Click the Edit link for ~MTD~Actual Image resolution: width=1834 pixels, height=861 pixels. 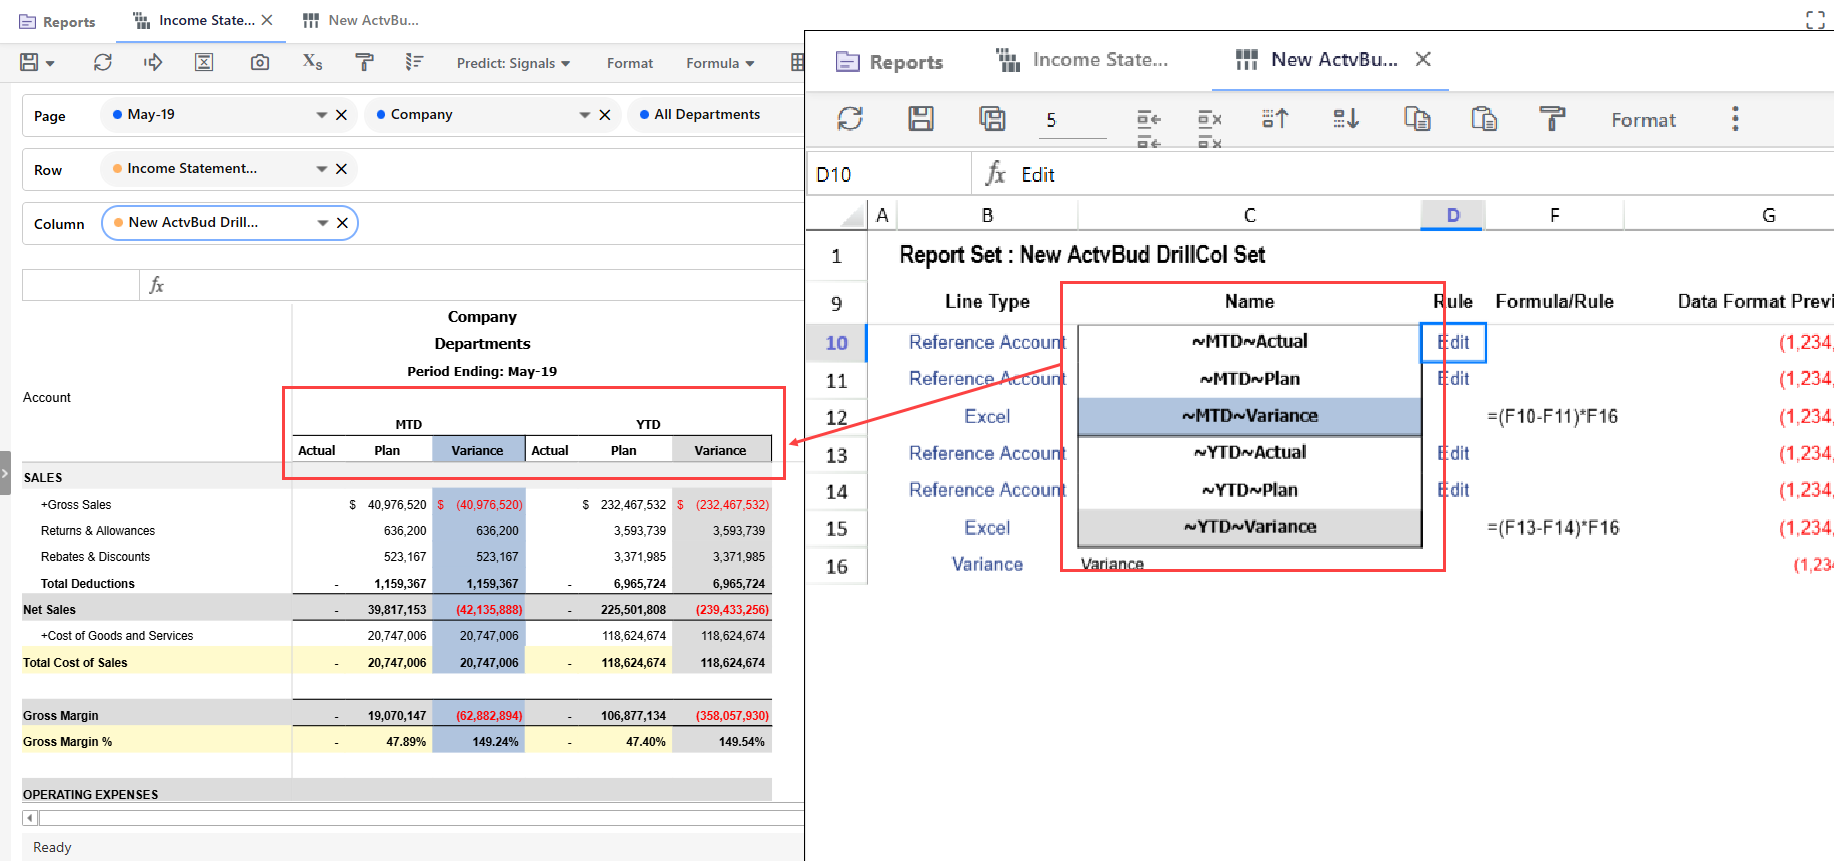[x=1453, y=342]
